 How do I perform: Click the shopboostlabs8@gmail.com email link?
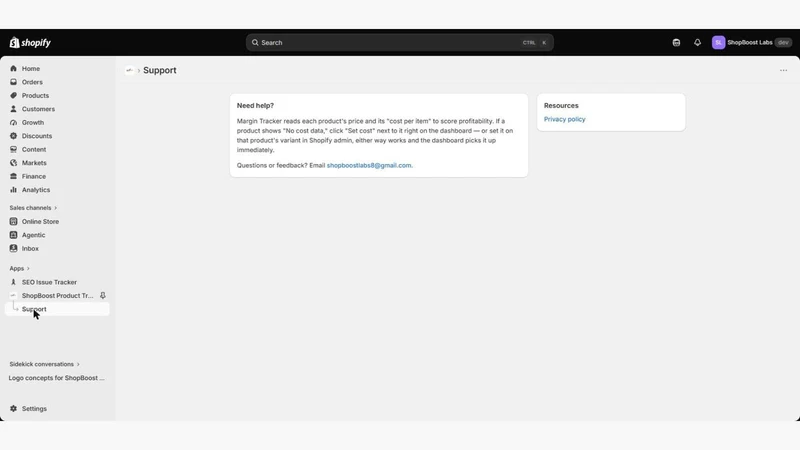[369, 165]
